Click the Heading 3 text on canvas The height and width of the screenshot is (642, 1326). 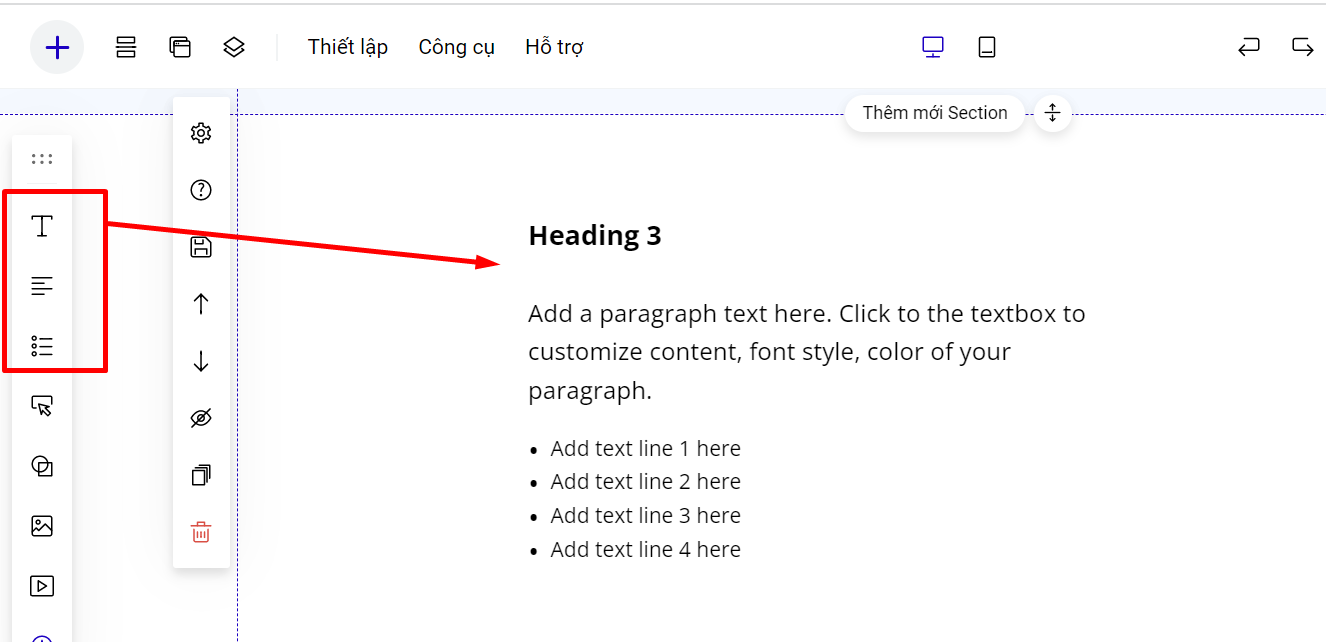[595, 236]
